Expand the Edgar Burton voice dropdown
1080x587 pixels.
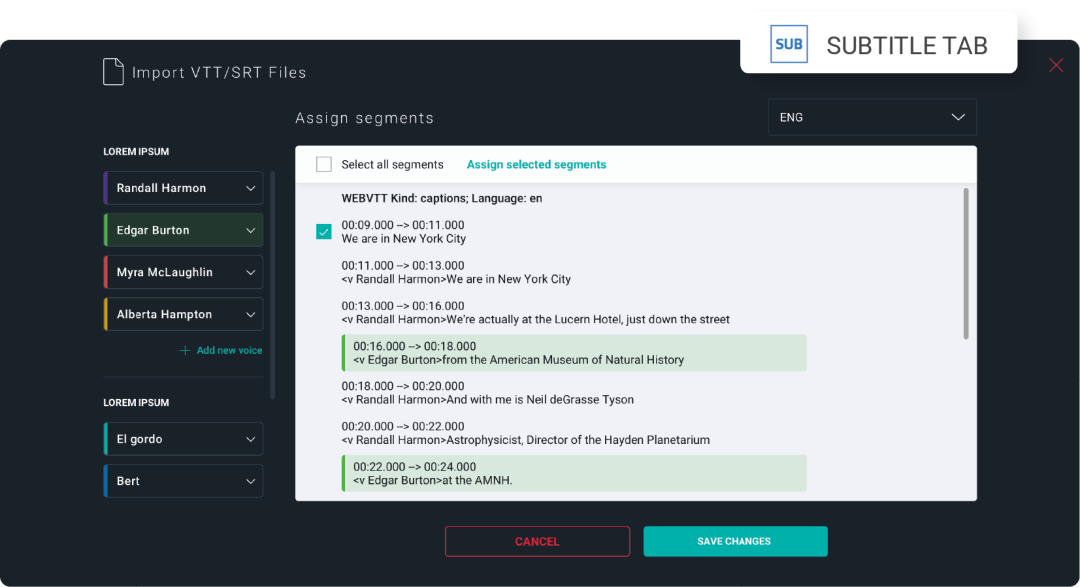(x=251, y=230)
